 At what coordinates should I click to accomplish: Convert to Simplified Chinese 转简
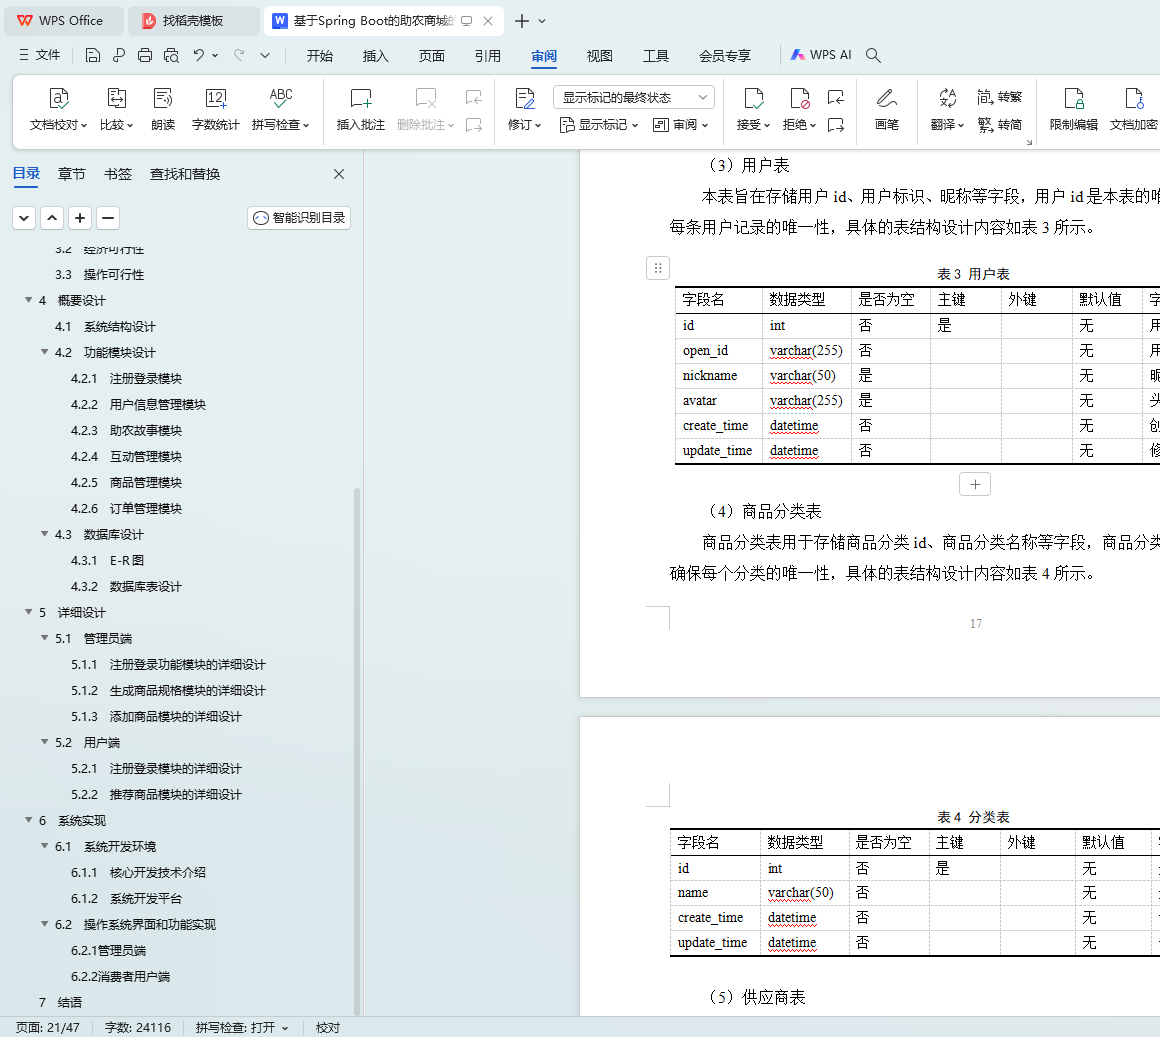tap(999, 125)
